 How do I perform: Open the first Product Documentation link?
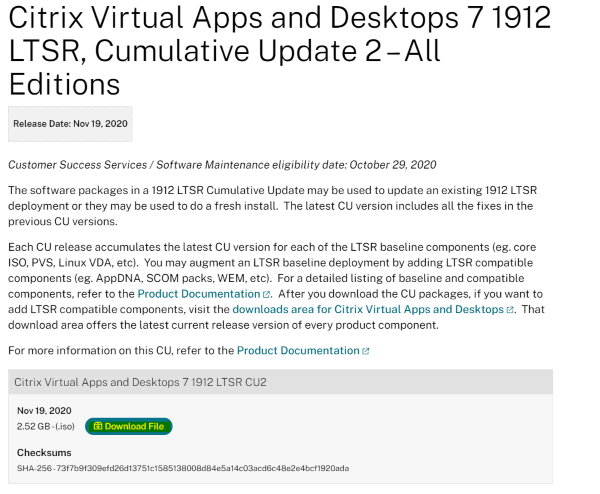pos(199,294)
